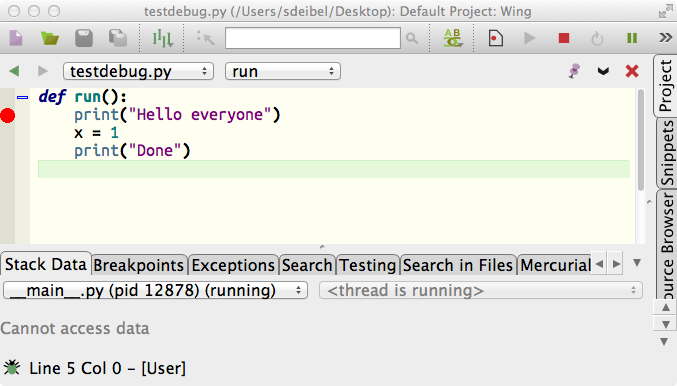Open a file using the folder icon
Viewport: 677px width, 386px height.
pyautogui.click(x=50, y=38)
